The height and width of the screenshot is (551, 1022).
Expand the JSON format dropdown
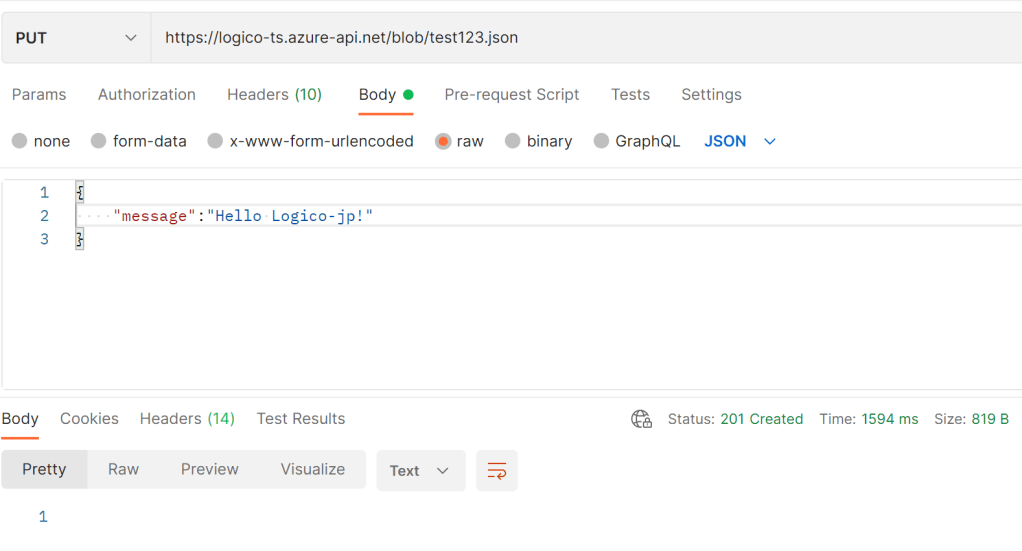click(740, 141)
